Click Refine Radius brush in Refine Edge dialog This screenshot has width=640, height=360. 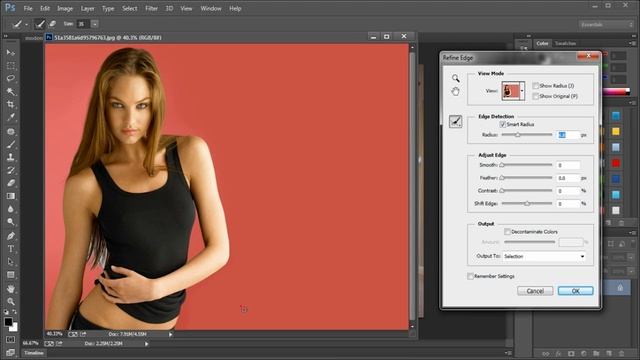click(456, 121)
